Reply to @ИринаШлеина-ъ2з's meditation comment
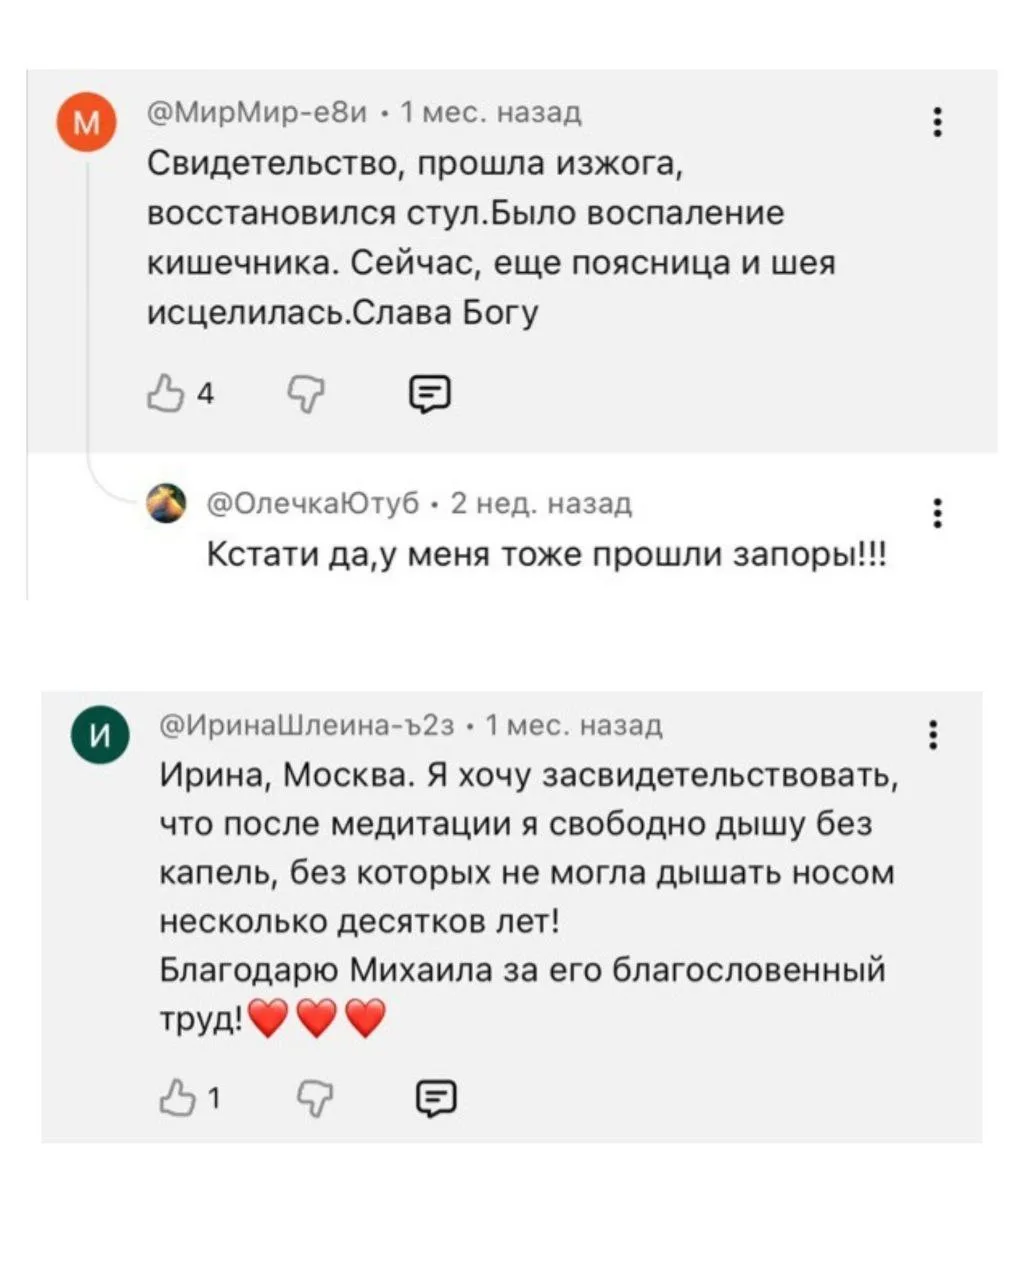 point(436,1099)
